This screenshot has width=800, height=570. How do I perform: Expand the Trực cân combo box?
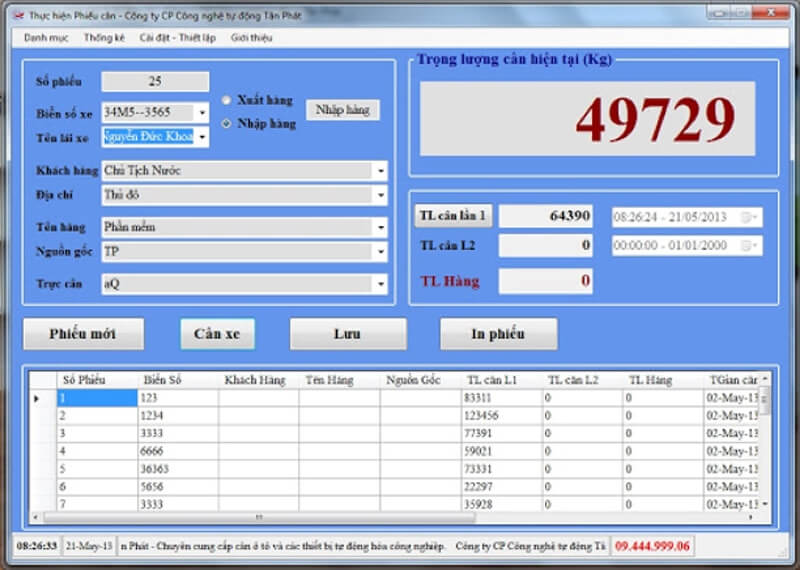[x=380, y=285]
